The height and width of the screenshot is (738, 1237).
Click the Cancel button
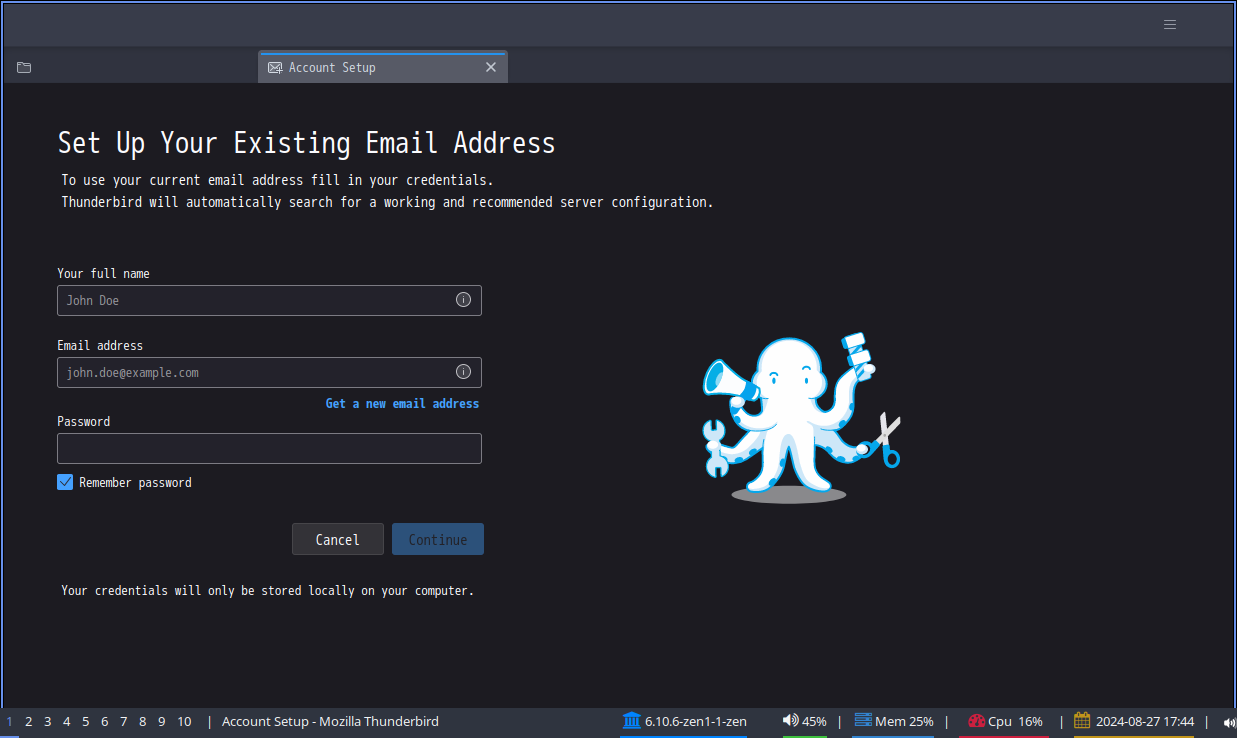click(x=338, y=539)
